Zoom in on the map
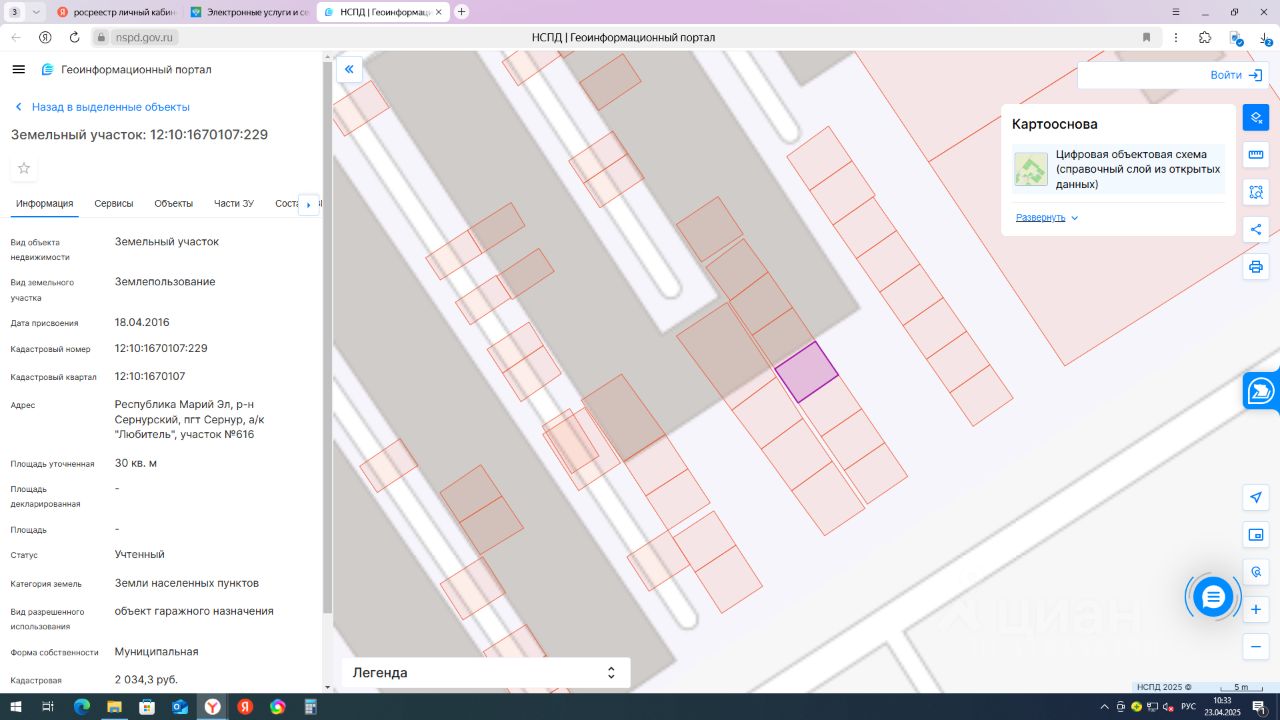The image size is (1280, 720). (1256, 609)
